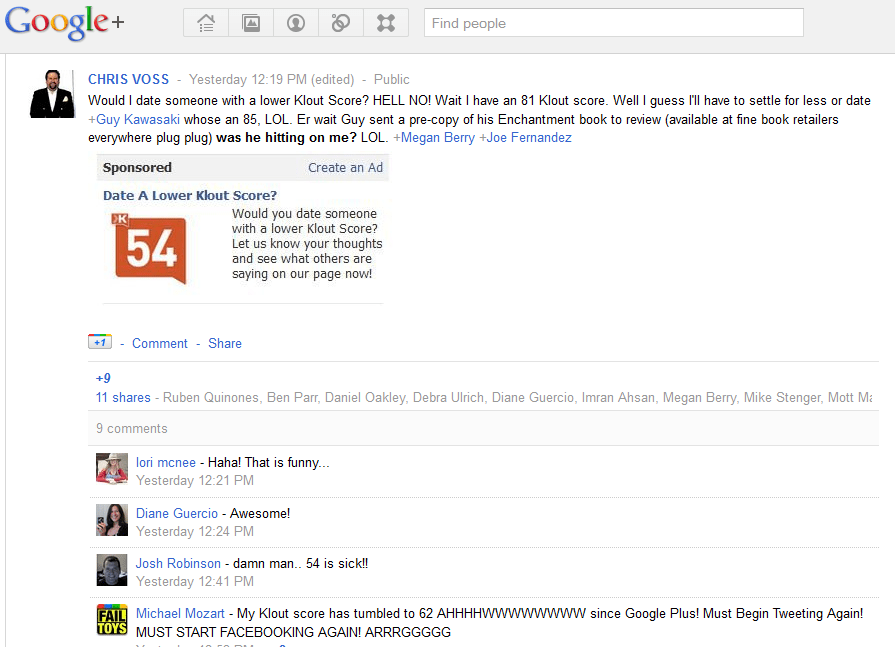This screenshot has width=895, height=647.
Task: Show who gave +9 on post
Action: pyautogui.click(x=103, y=378)
